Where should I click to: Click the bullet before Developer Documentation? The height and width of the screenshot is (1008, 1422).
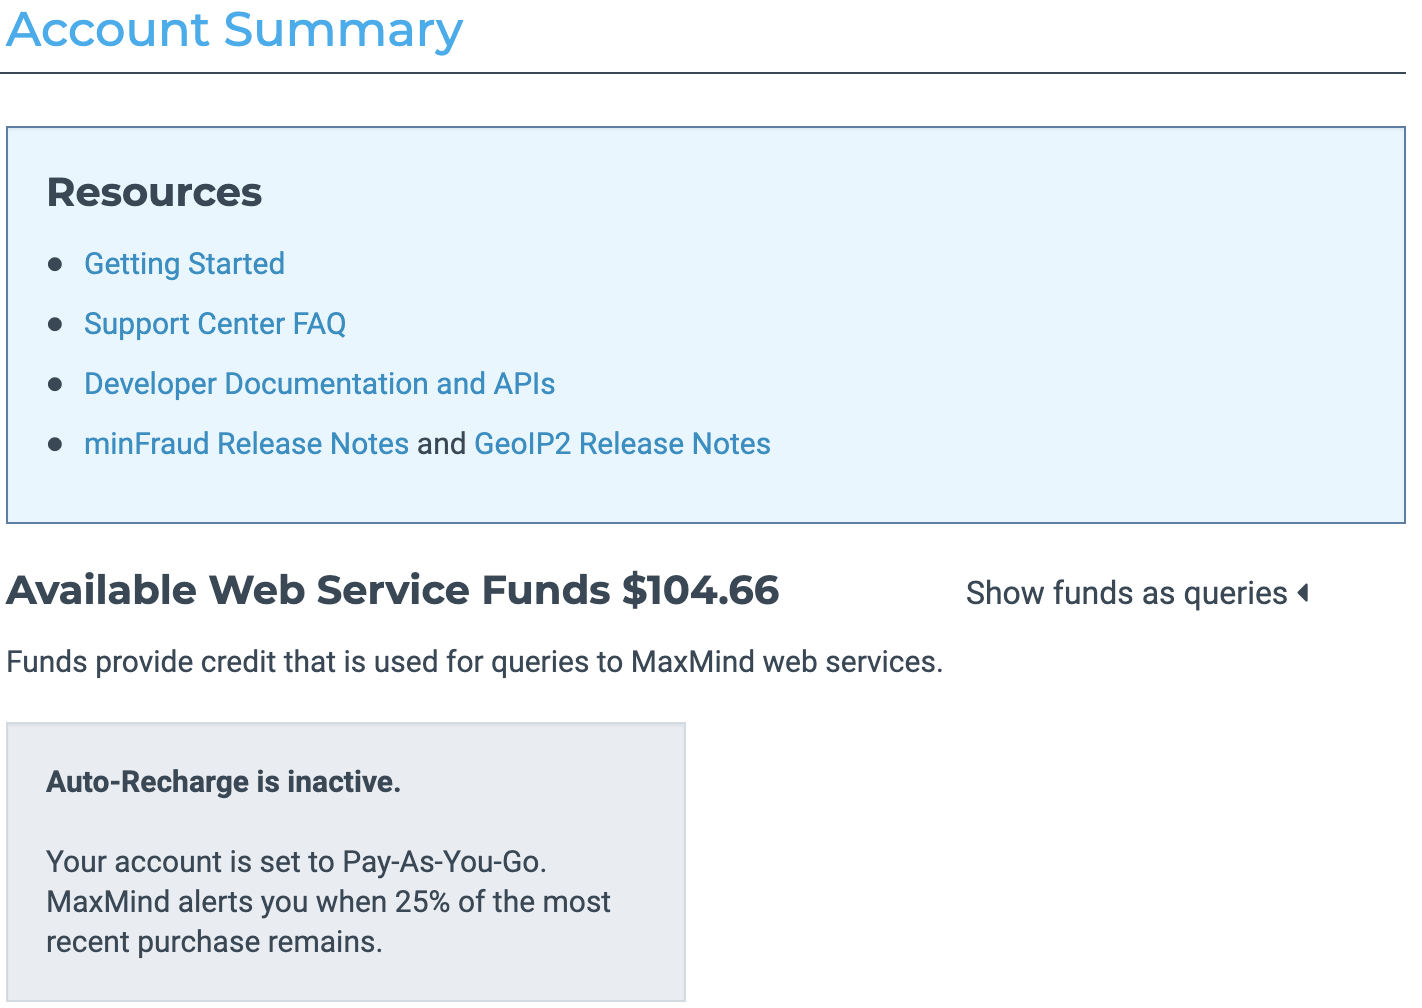pyautogui.click(x=55, y=384)
